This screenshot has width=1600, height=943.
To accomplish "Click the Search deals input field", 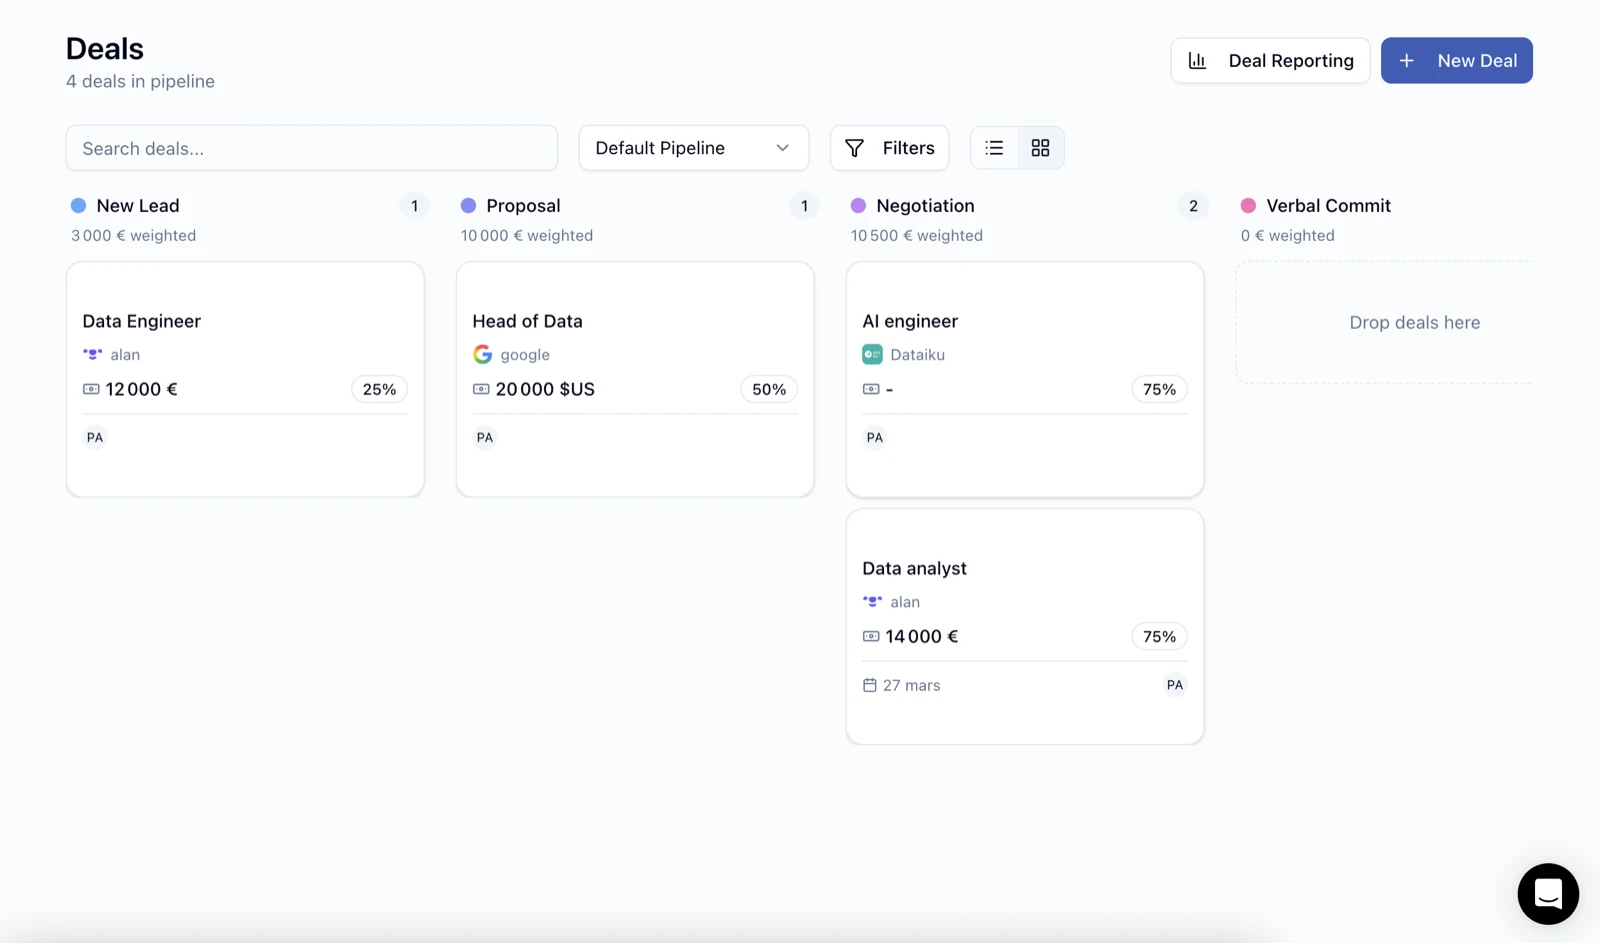I will coord(311,148).
